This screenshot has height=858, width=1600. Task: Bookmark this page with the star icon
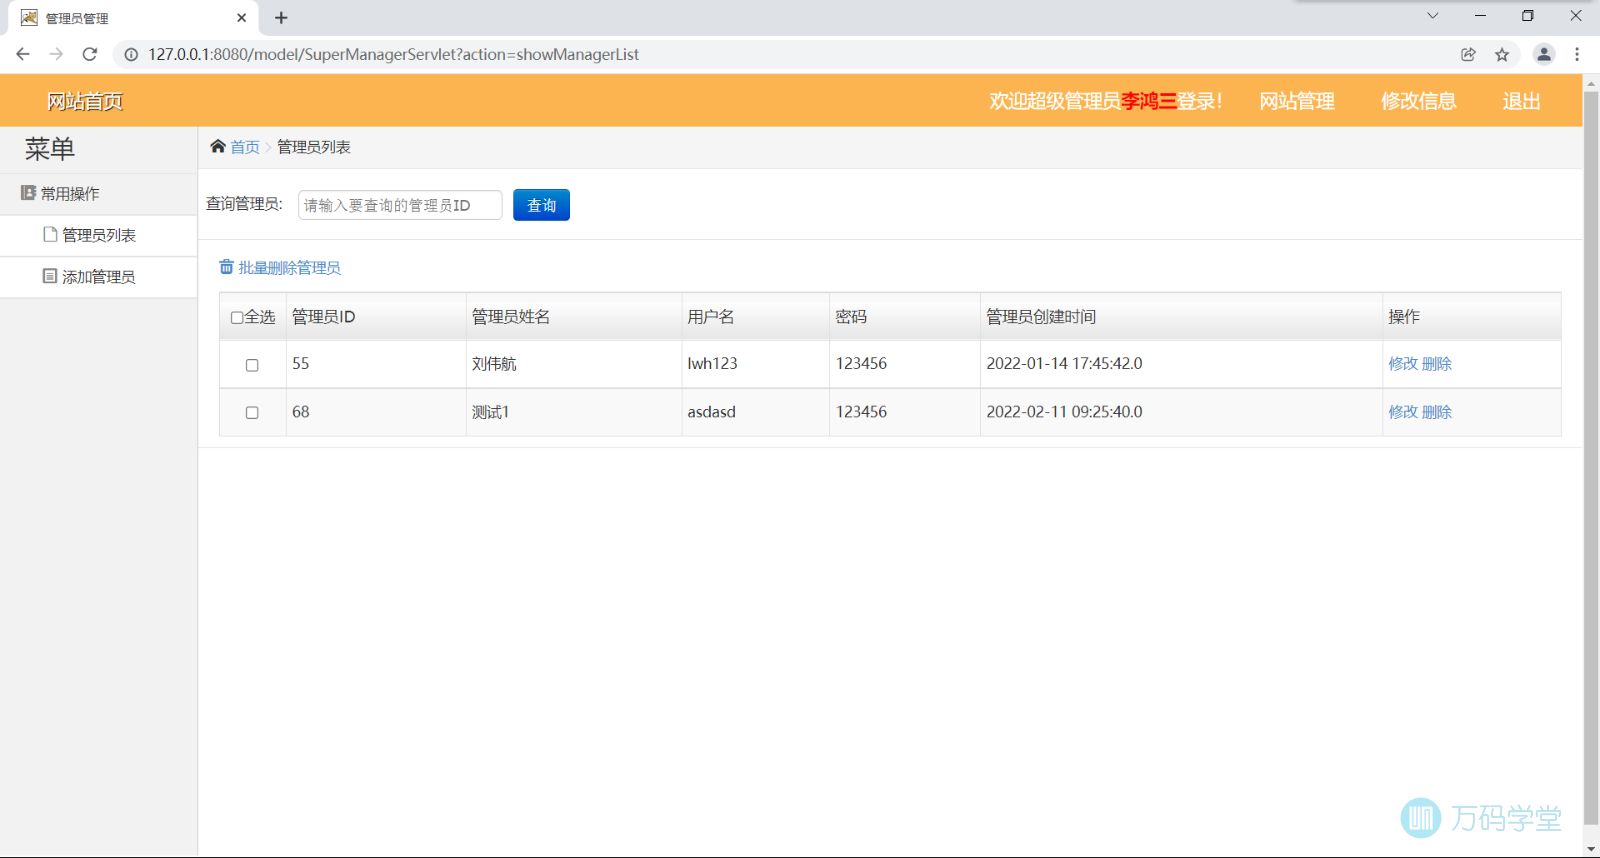pyautogui.click(x=1502, y=55)
